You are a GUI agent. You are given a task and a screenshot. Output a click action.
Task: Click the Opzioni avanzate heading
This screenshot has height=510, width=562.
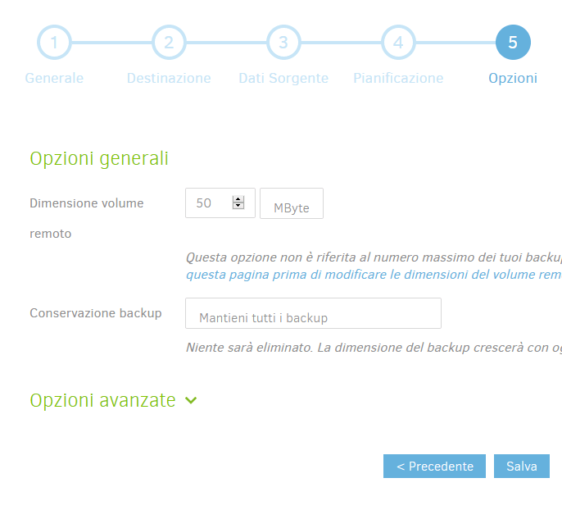pyautogui.click(x=103, y=400)
